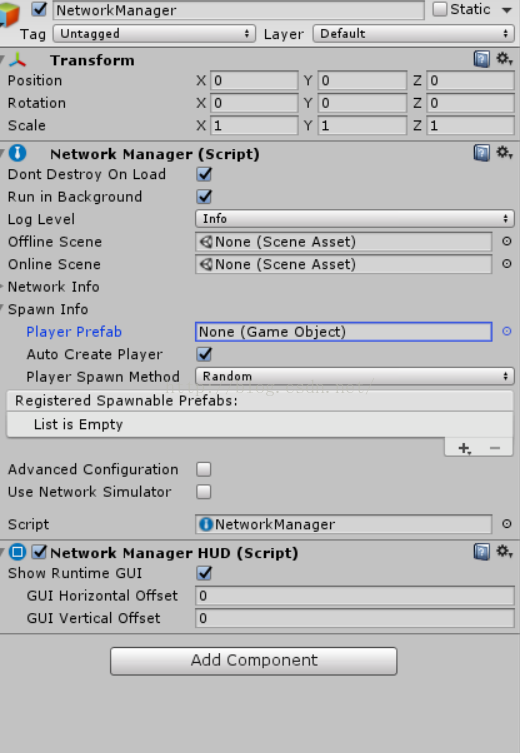Open the Tag dropdown (Untagged)

click(154, 34)
